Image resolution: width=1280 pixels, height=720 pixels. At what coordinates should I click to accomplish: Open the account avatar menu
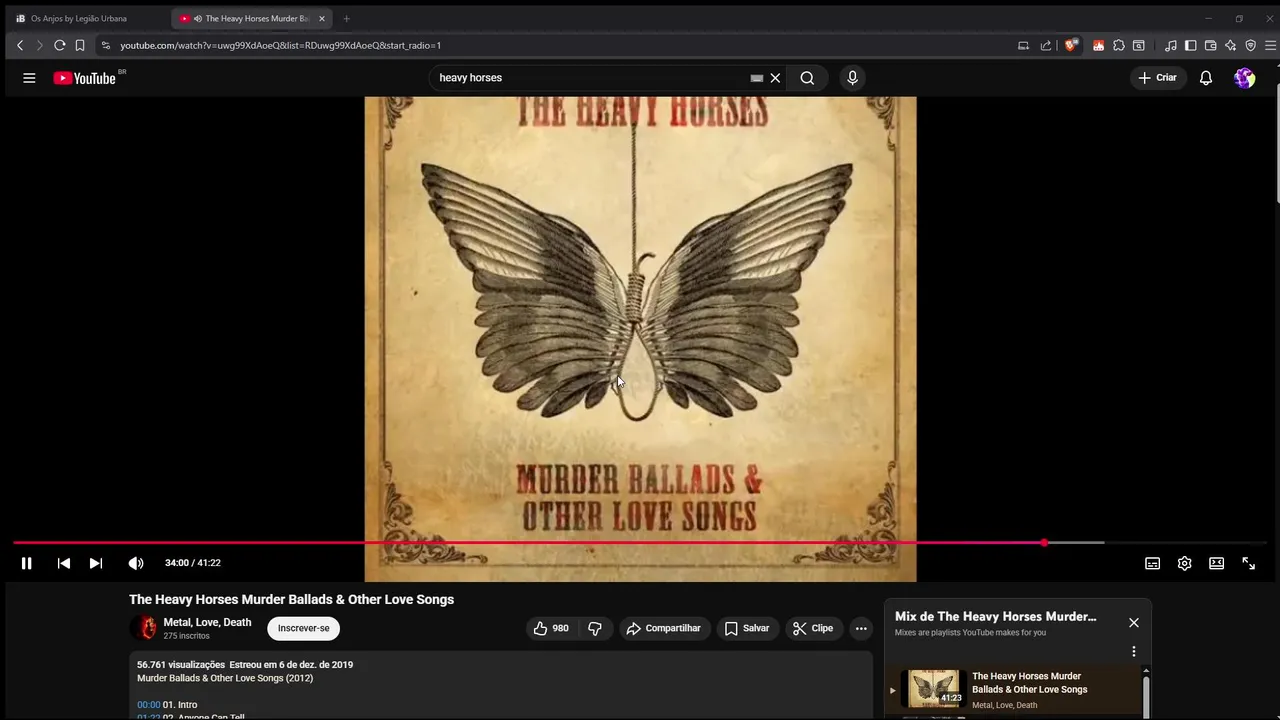tap(1244, 78)
